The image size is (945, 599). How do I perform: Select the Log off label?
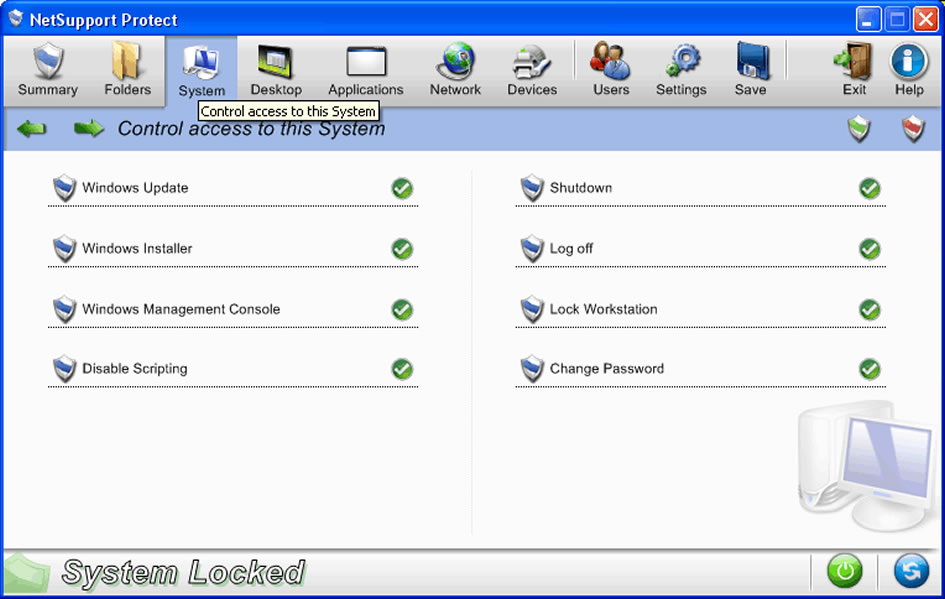[x=571, y=248]
